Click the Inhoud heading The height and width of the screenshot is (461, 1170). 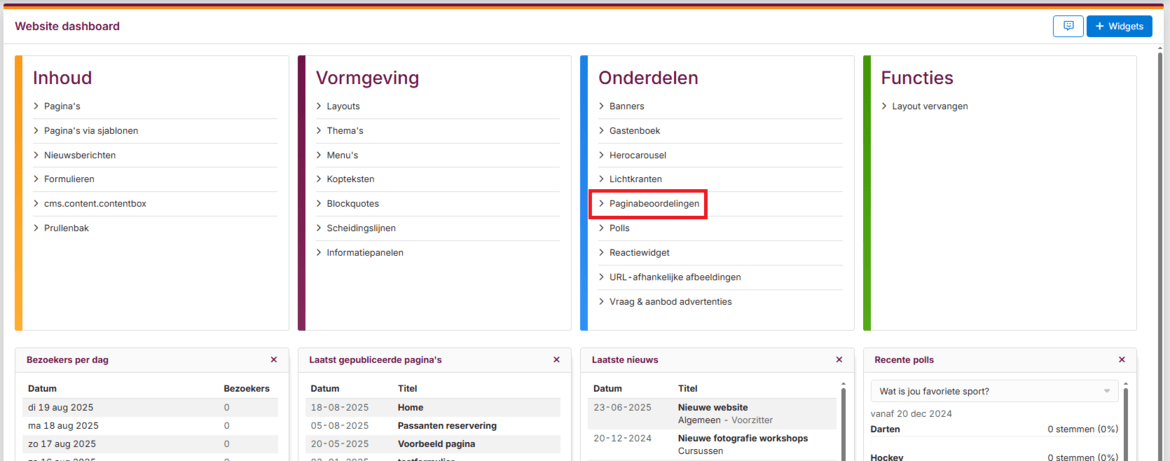(x=63, y=78)
